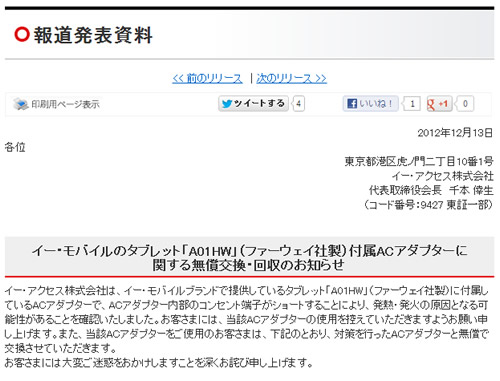Select the heading text 報道発表資料
The width and height of the screenshot is (500, 381).
93,35
